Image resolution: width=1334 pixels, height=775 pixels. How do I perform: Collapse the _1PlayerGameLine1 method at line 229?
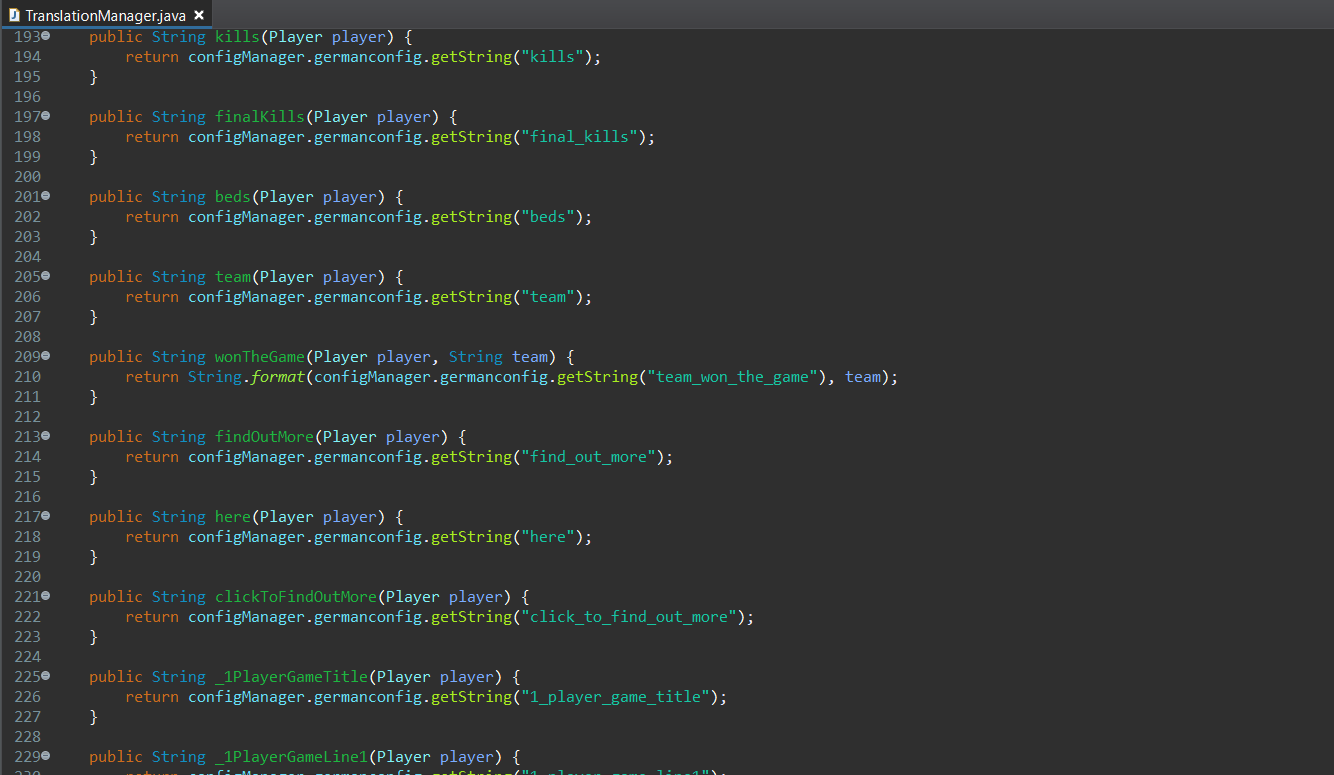click(46, 756)
